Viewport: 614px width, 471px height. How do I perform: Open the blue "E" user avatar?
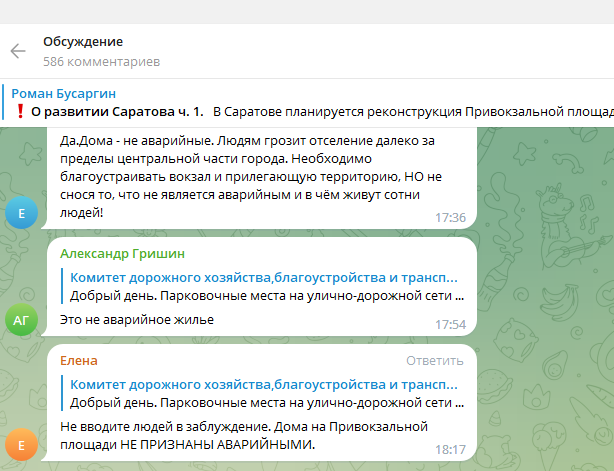coord(21,213)
